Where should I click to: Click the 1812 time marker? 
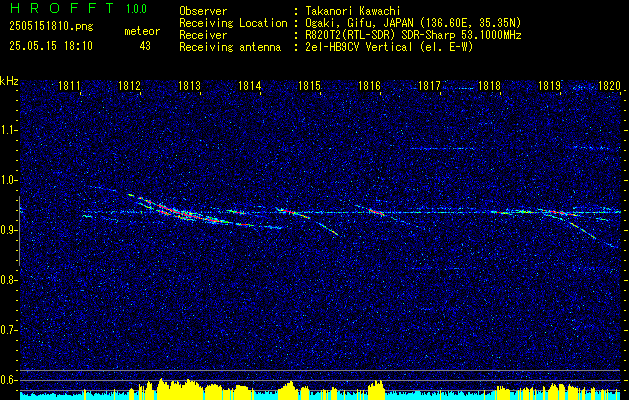pos(129,85)
